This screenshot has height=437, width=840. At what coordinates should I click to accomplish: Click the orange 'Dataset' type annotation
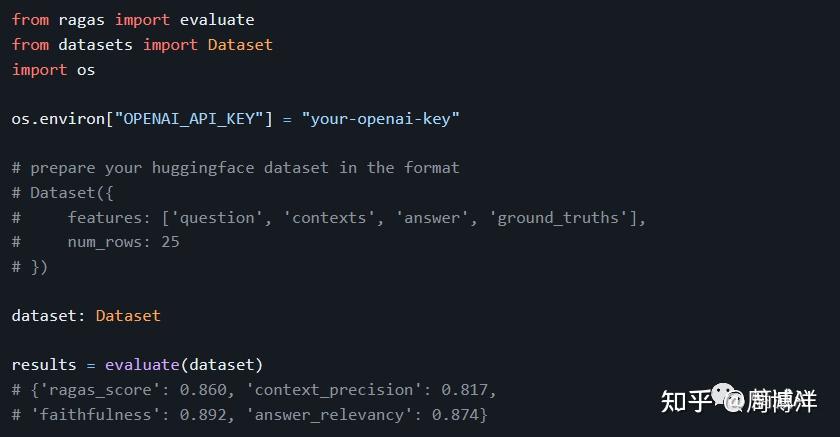128,315
